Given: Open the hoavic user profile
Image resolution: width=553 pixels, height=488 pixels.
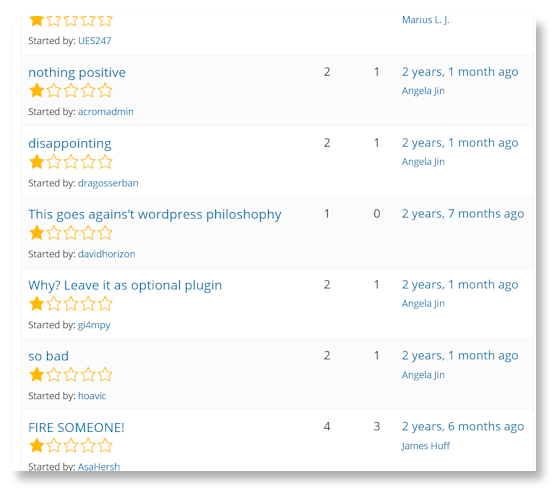Looking at the screenshot, I should click(92, 396).
